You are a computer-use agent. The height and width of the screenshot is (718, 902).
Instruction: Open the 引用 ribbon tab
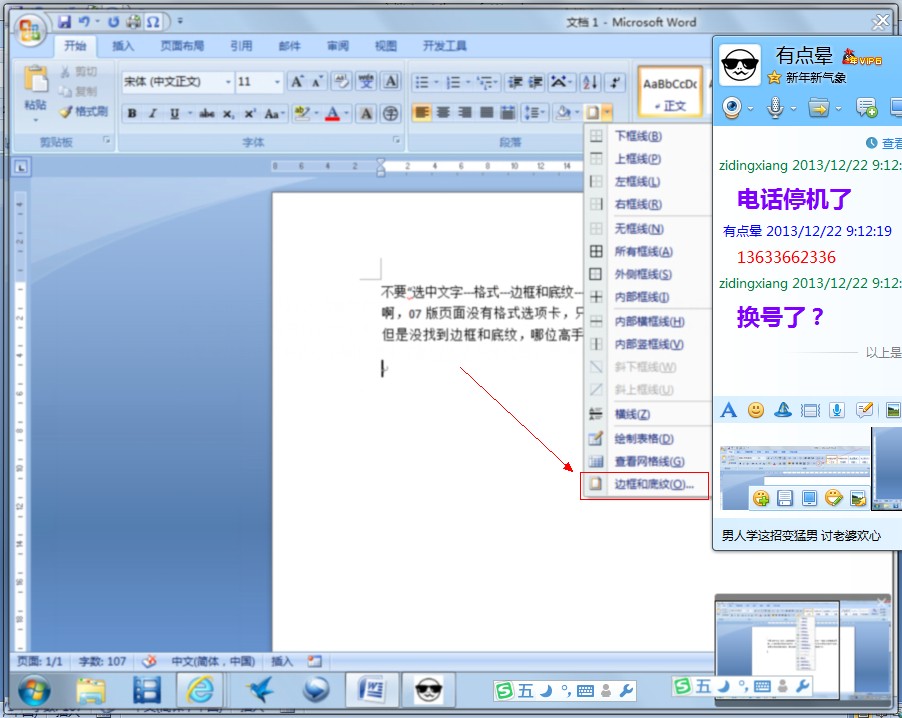pyautogui.click(x=241, y=46)
